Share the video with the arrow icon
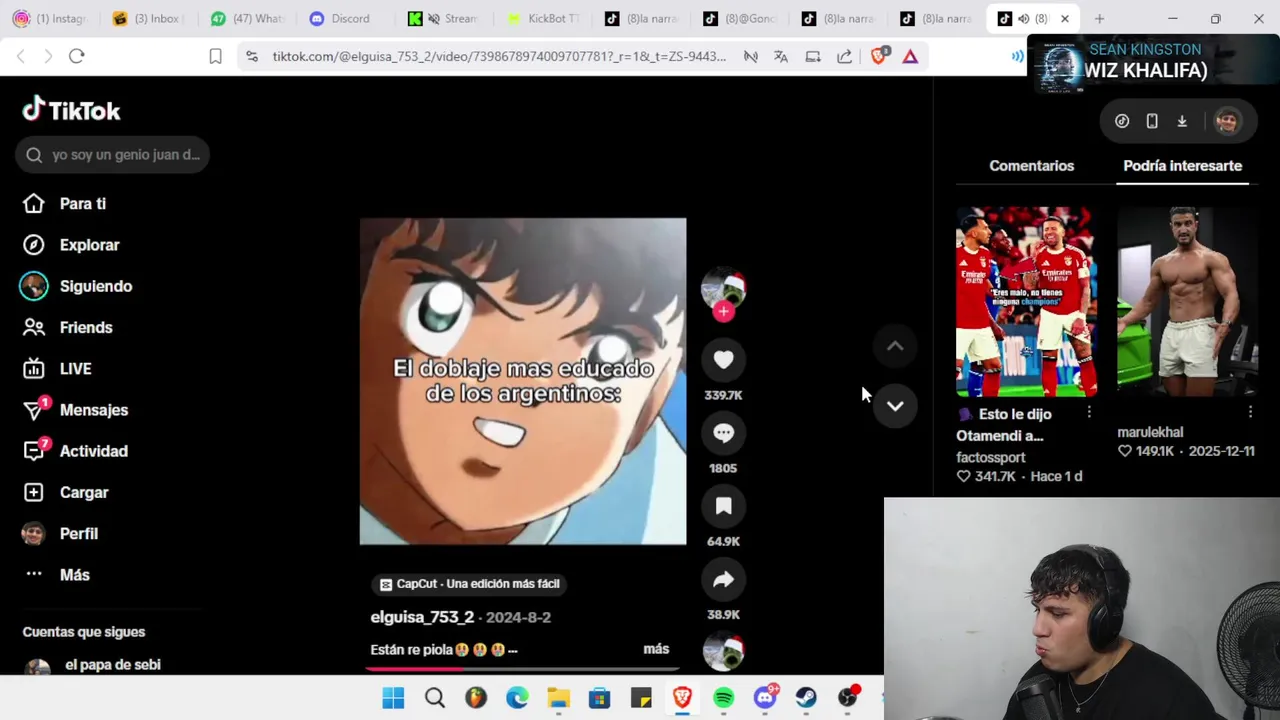The width and height of the screenshot is (1280, 720). (x=723, y=579)
